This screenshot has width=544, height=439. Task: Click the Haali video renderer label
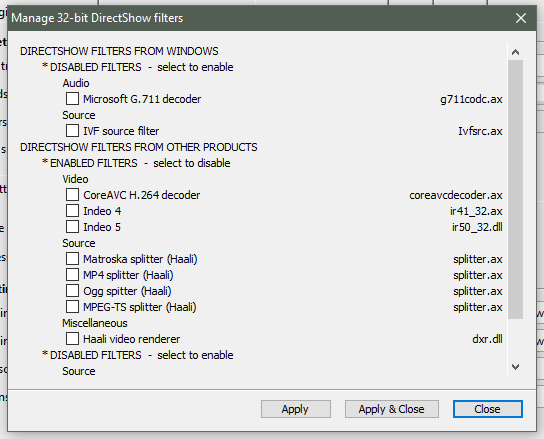(x=131, y=339)
